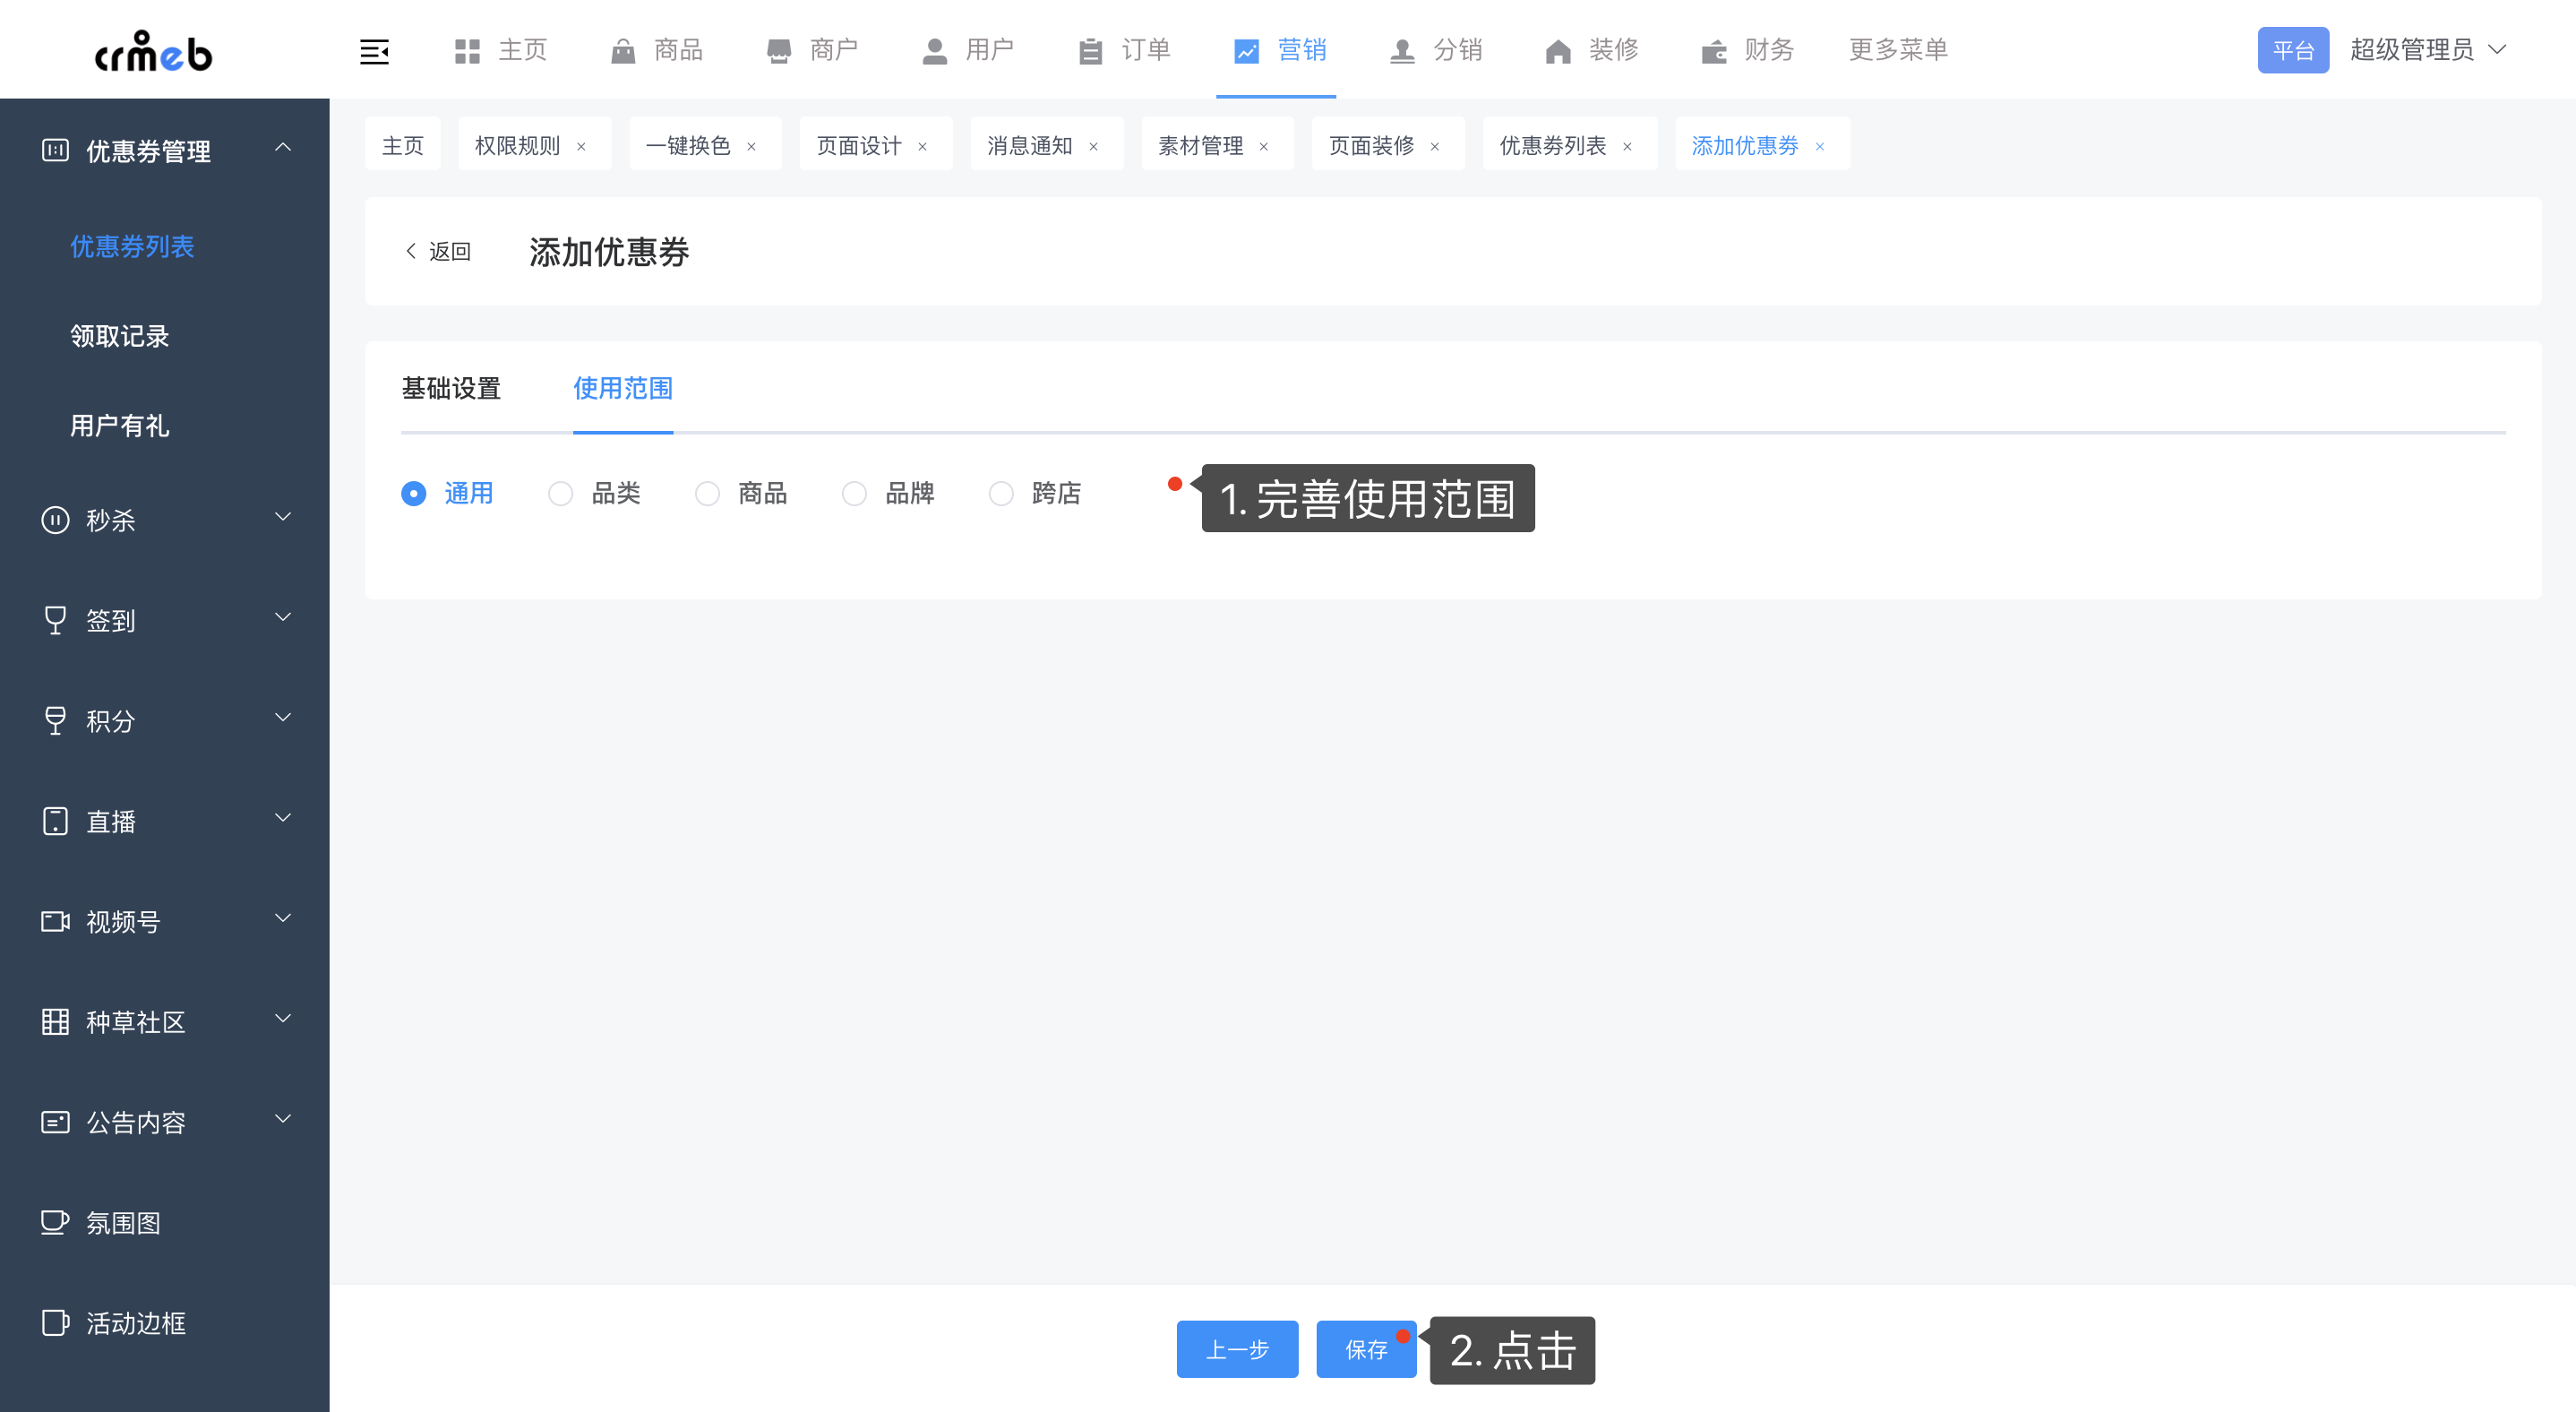Click the 氛围图 cup icon in sidebar

(x=55, y=1222)
